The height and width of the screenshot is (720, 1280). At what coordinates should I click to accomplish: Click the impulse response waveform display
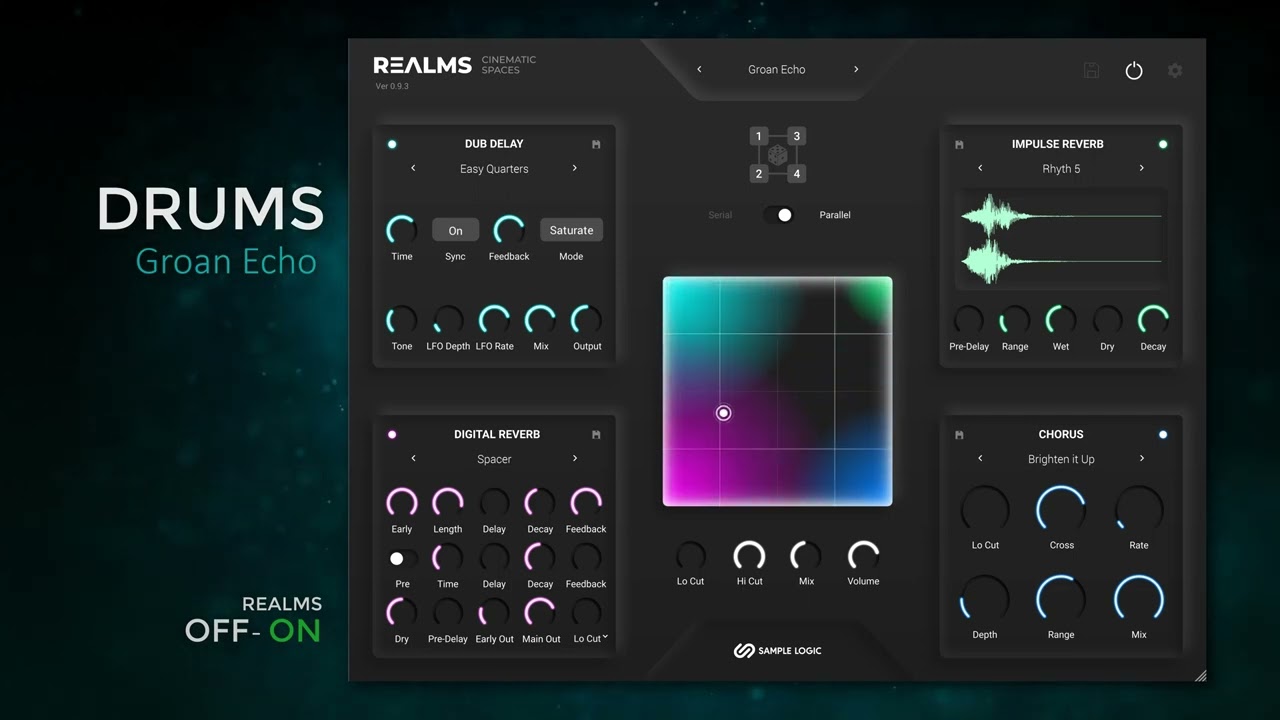point(1061,240)
